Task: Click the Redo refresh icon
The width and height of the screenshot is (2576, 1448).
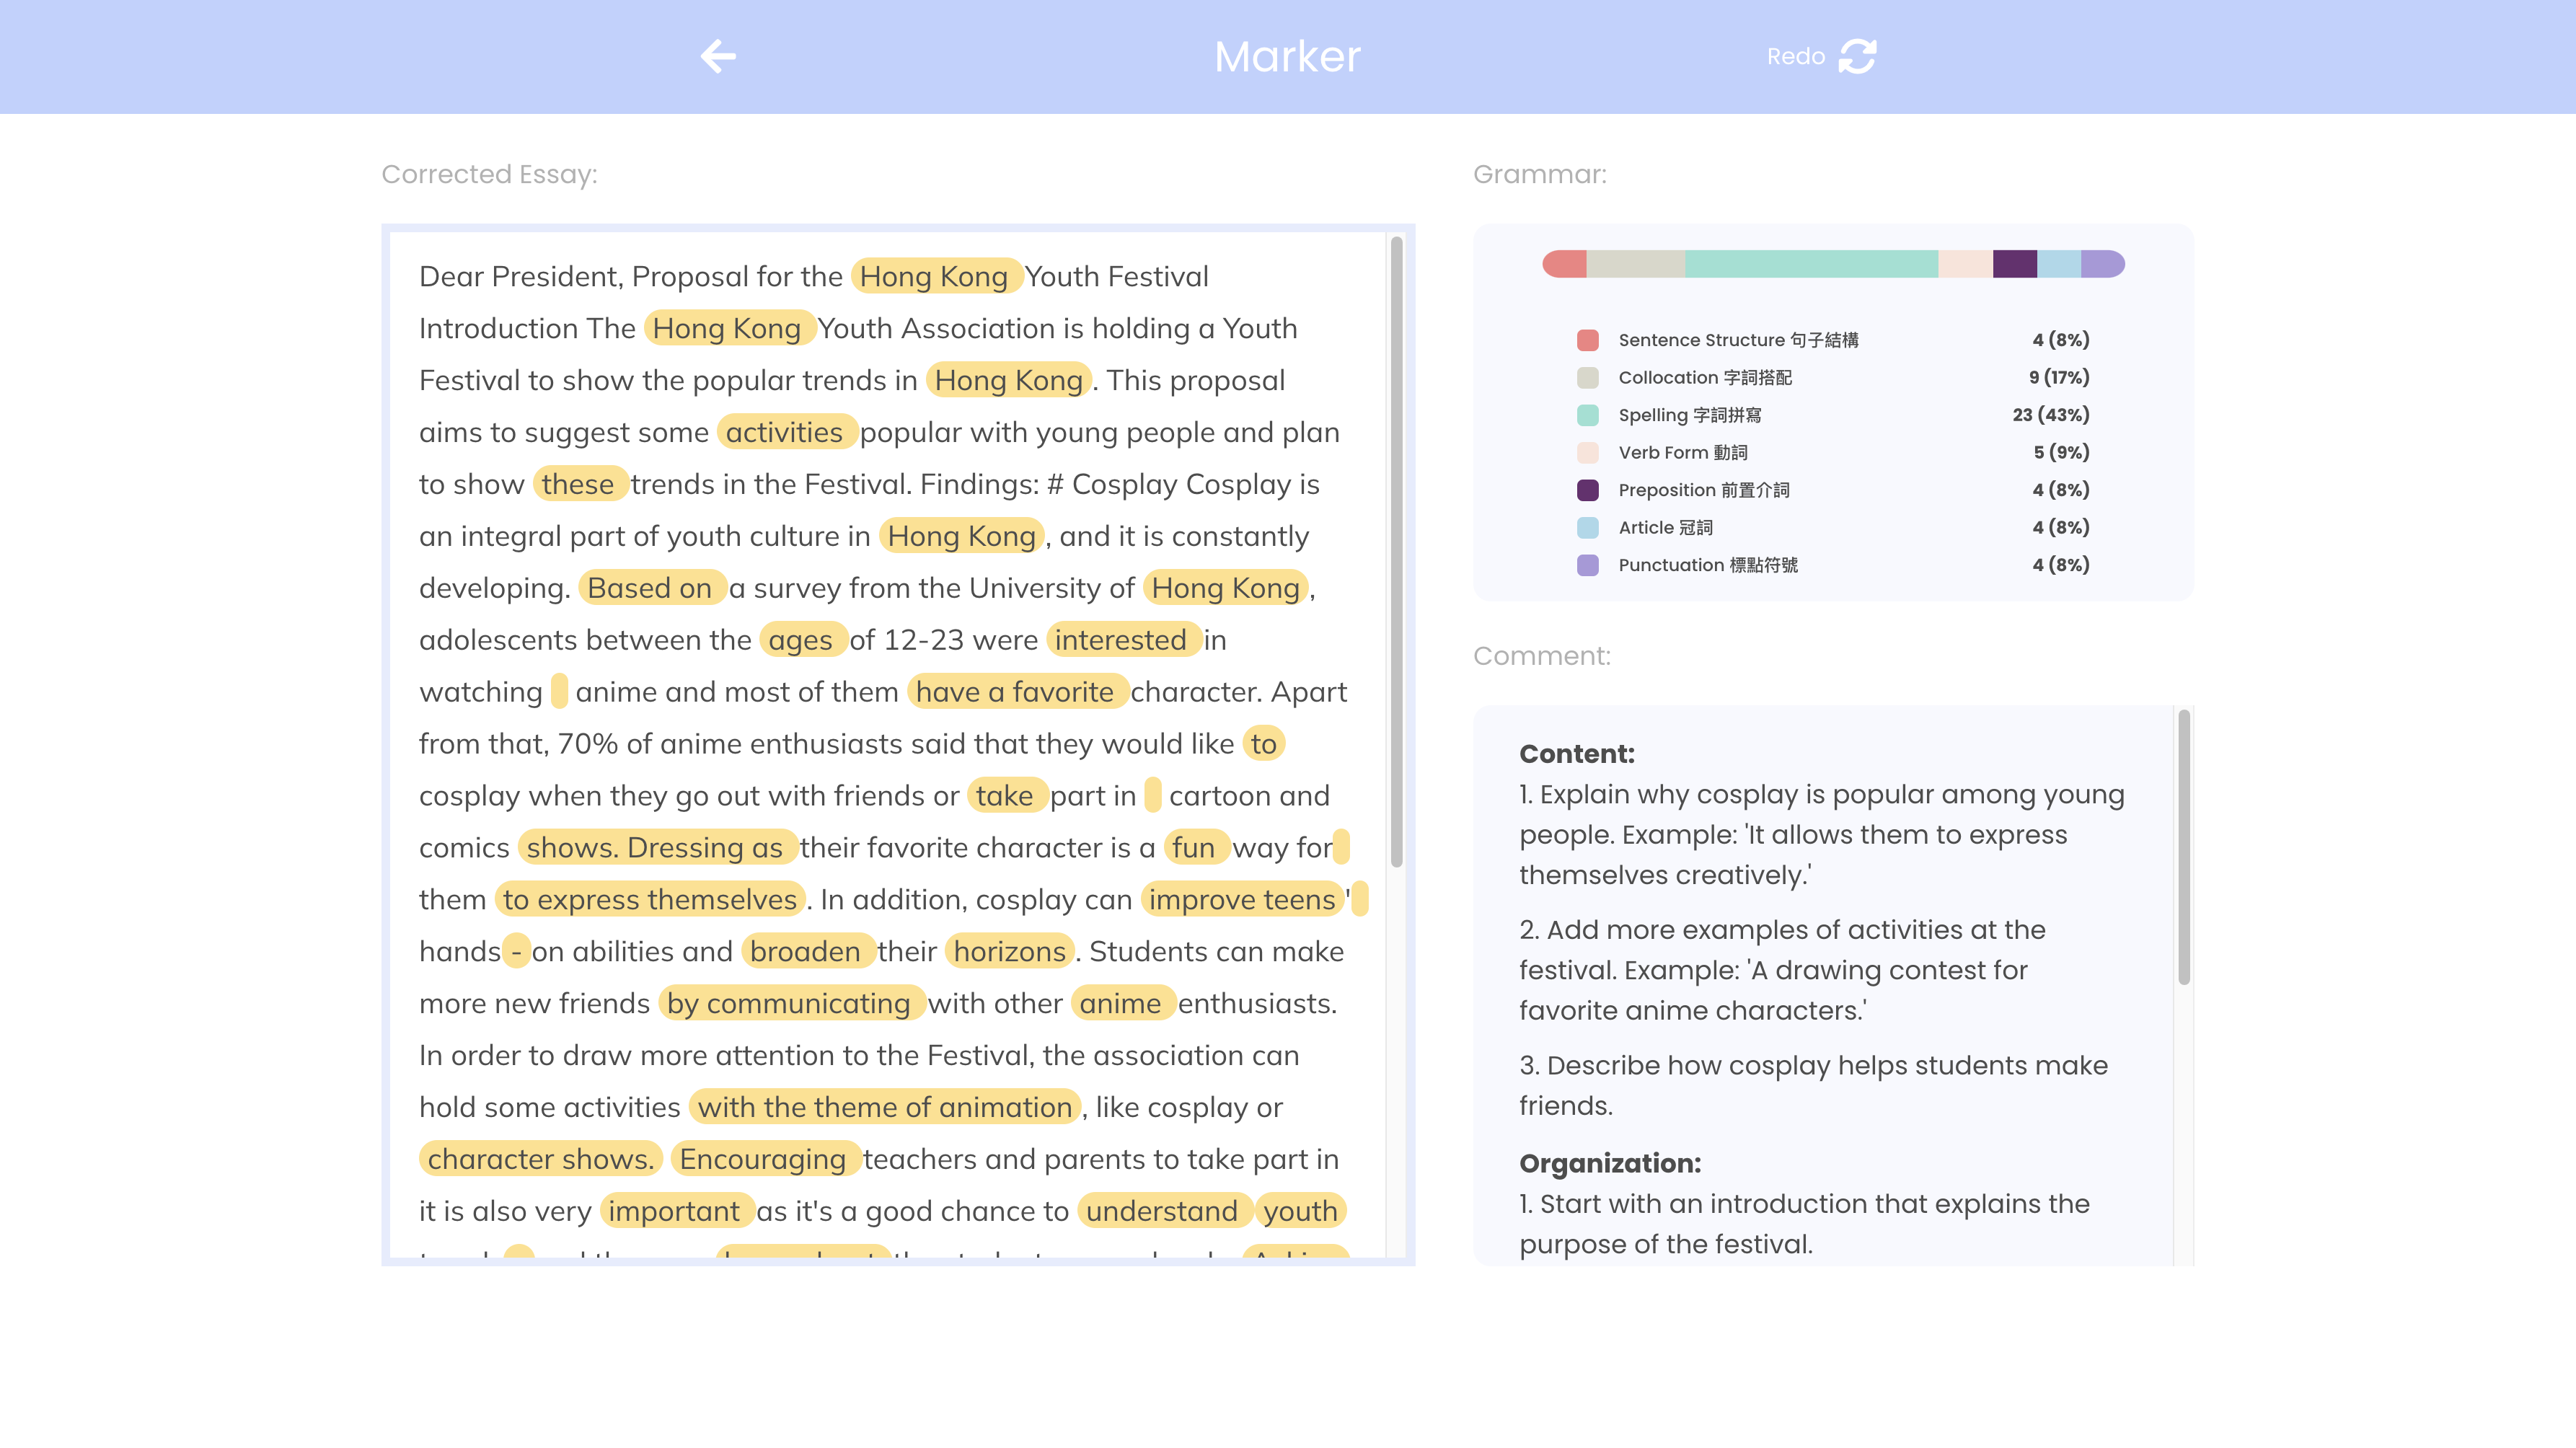Action: (x=1857, y=56)
